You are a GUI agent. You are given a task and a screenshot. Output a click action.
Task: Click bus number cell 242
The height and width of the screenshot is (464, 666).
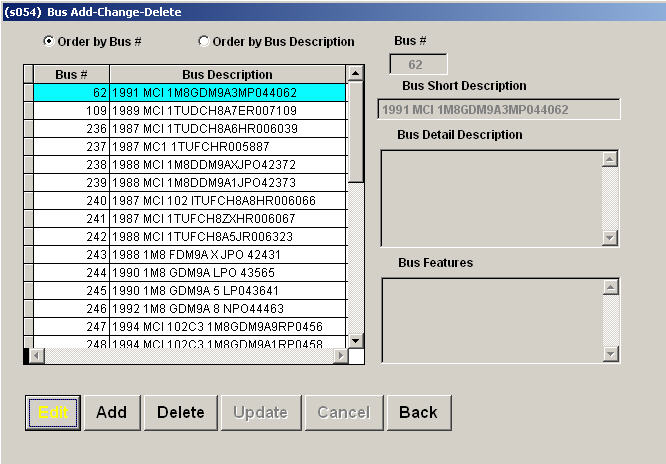pyautogui.click(x=71, y=236)
